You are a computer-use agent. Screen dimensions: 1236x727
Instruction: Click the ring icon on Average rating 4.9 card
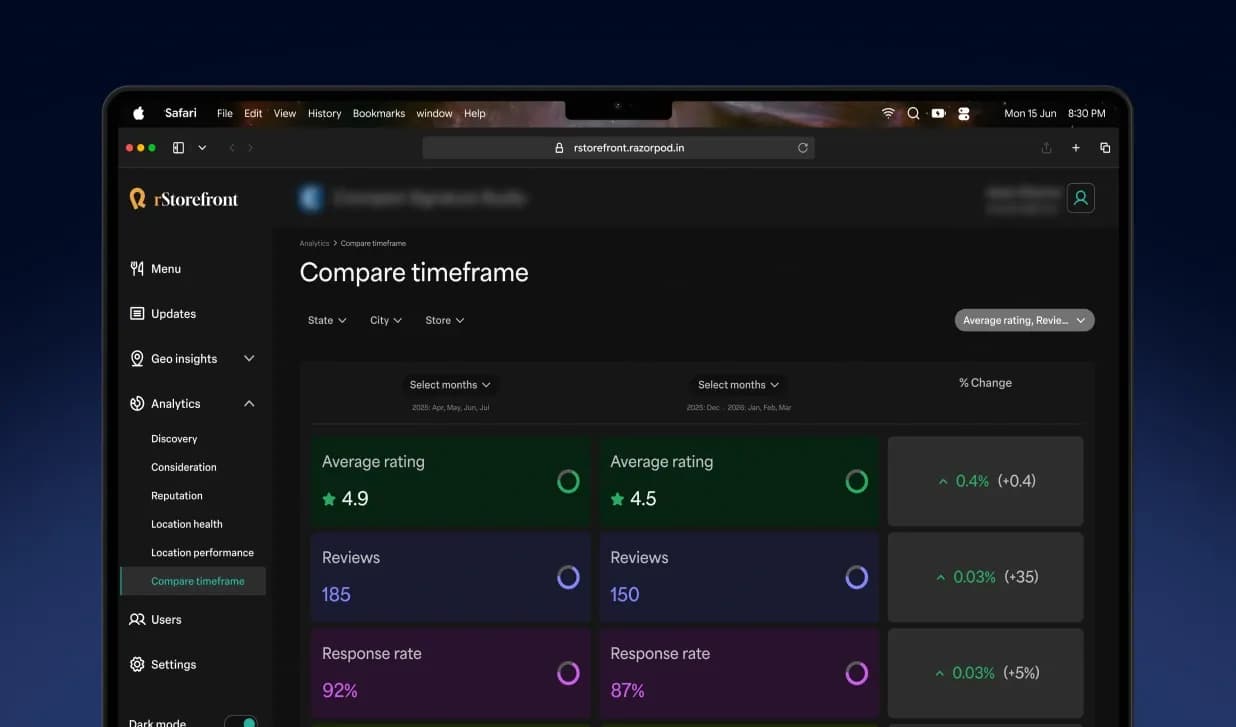point(568,481)
